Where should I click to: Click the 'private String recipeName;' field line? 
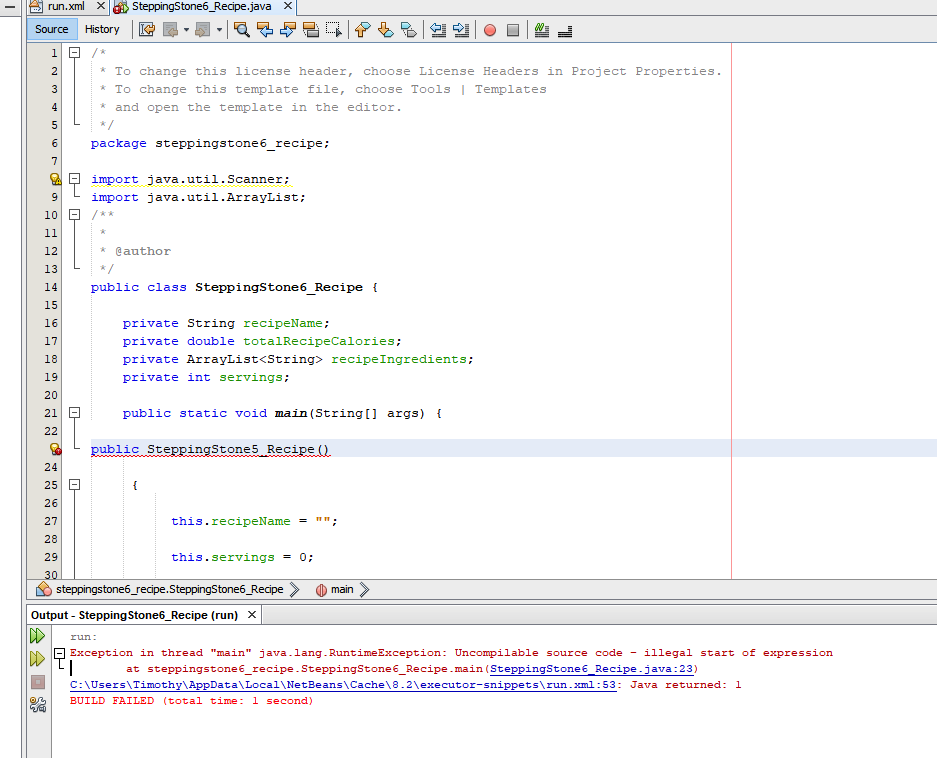226,323
